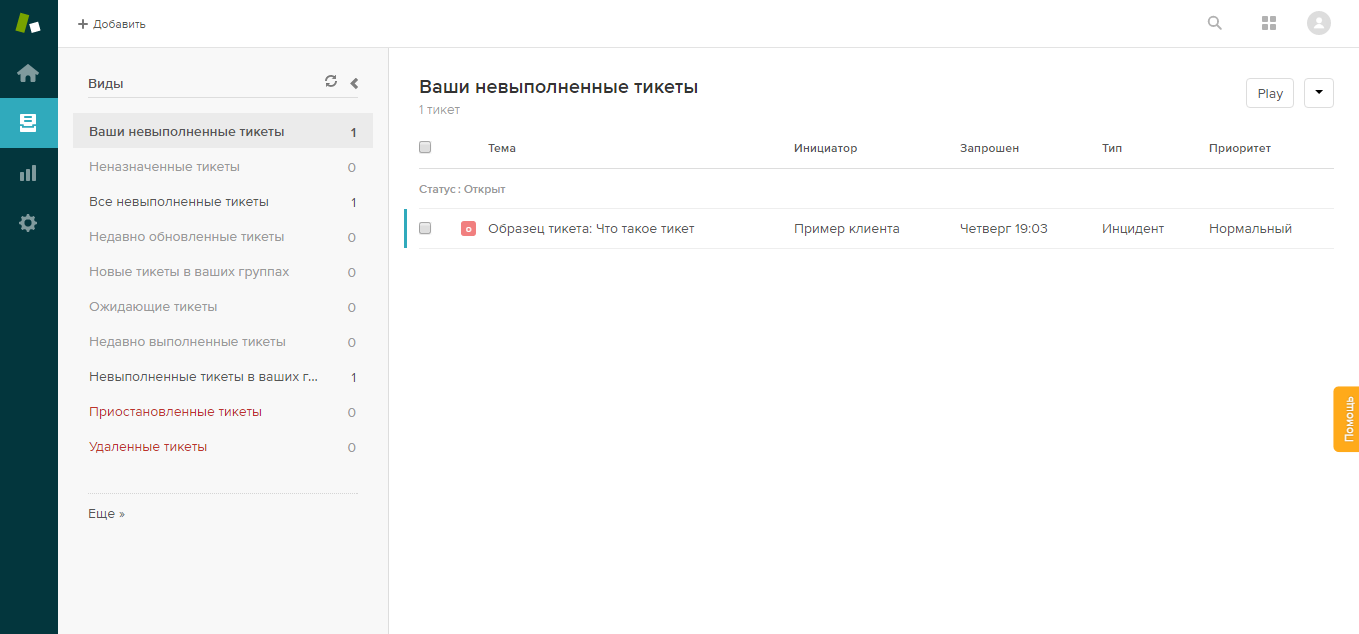Click the Zendesk logo
This screenshot has width=1359, height=634.
click(28, 23)
